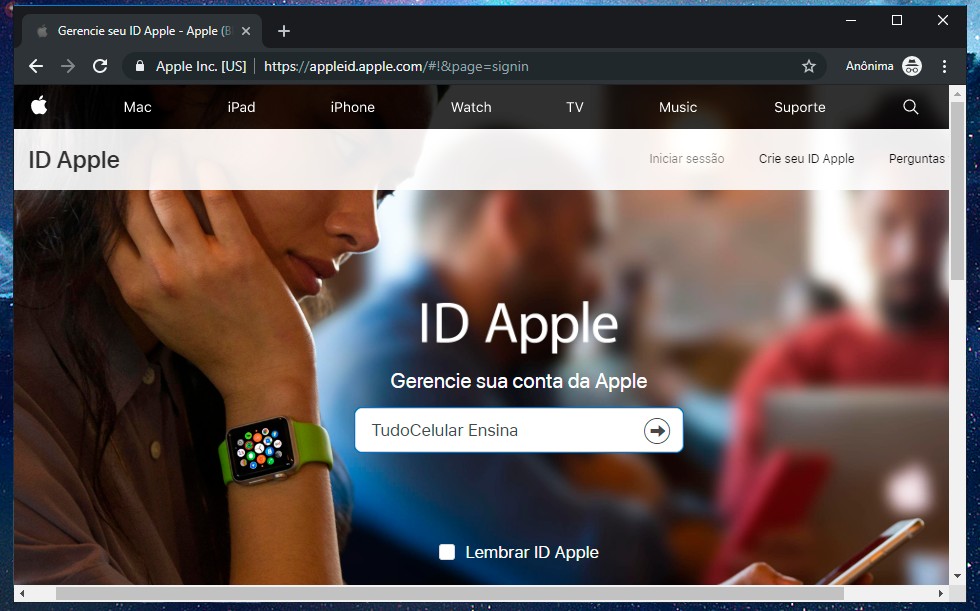980x611 pixels.
Task: Open the Chrome three-dot menu
Action: pos(944,66)
